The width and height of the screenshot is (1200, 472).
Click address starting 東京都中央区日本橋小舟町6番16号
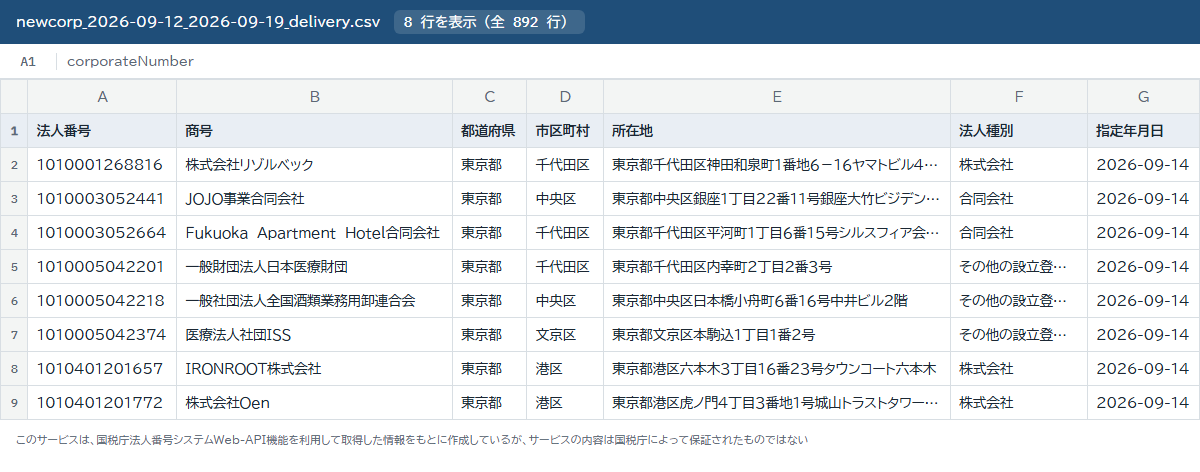tap(777, 301)
